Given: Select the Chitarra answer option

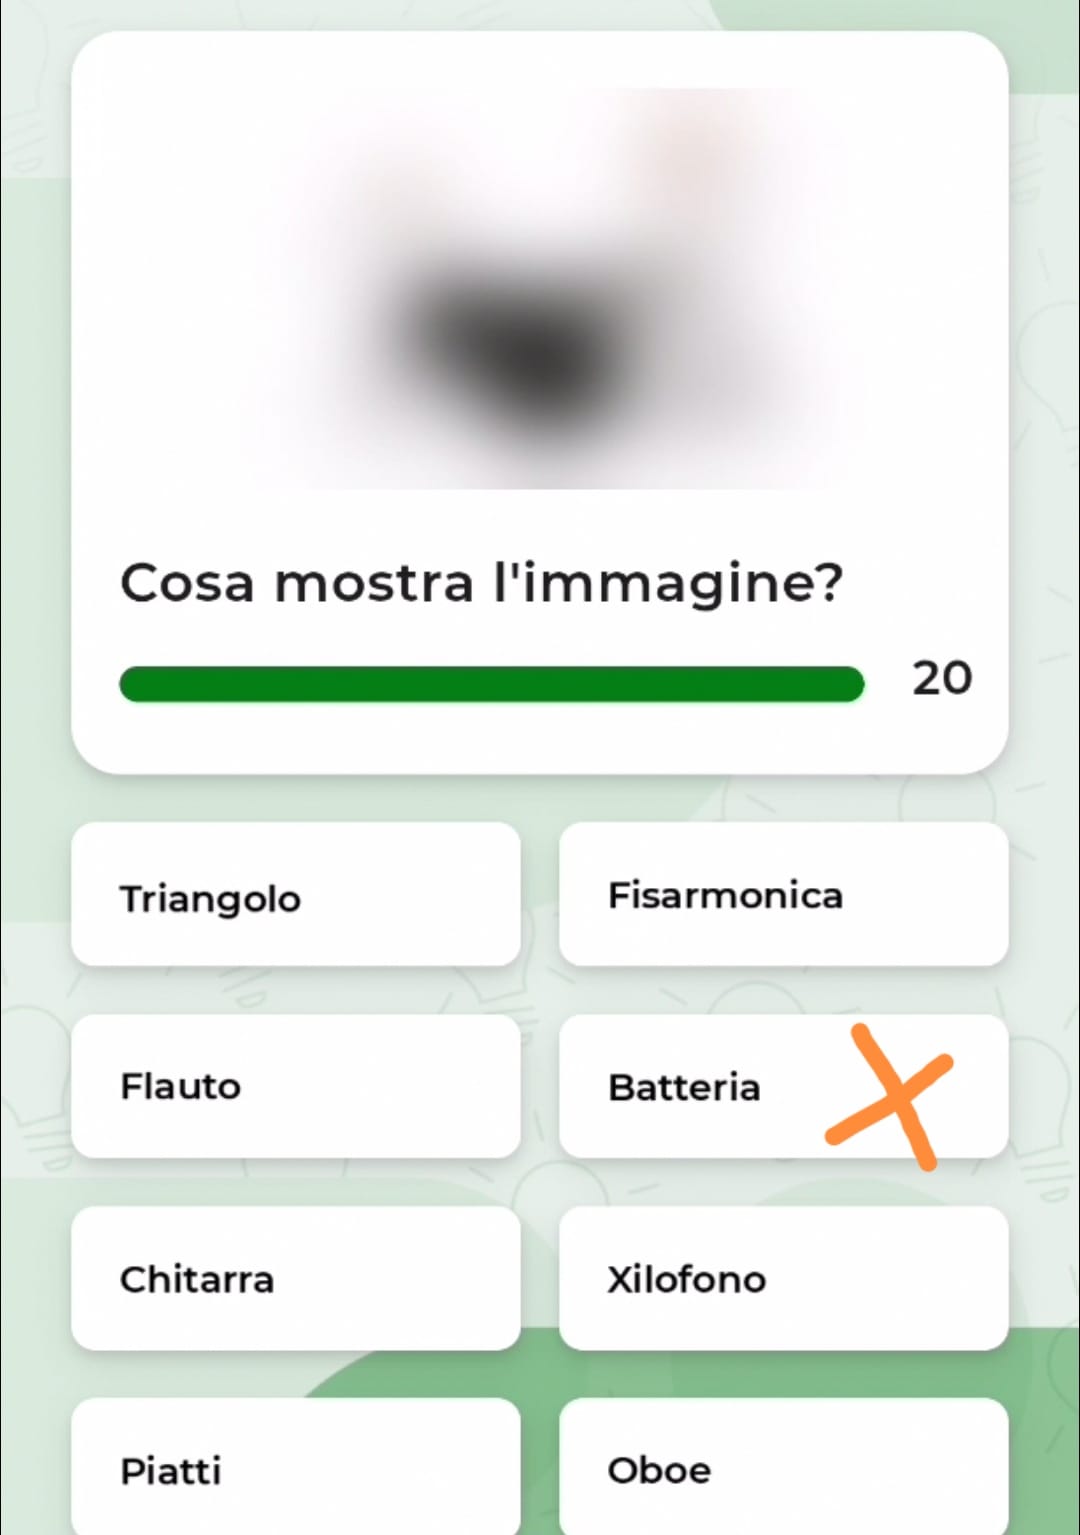Looking at the screenshot, I should pyautogui.click(x=295, y=1279).
